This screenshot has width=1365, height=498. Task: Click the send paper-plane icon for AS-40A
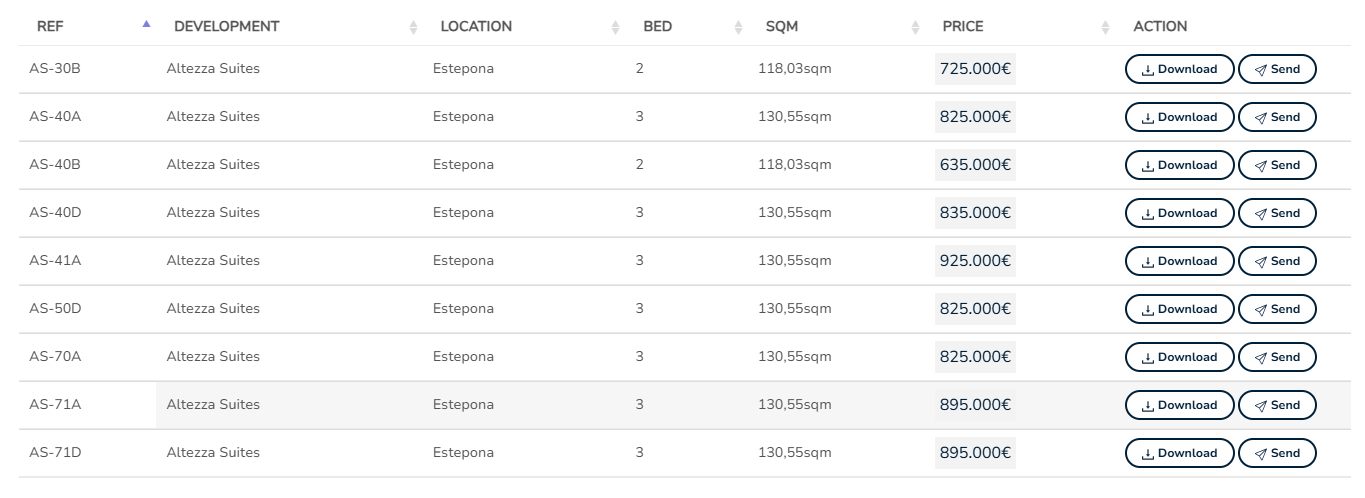click(1261, 118)
